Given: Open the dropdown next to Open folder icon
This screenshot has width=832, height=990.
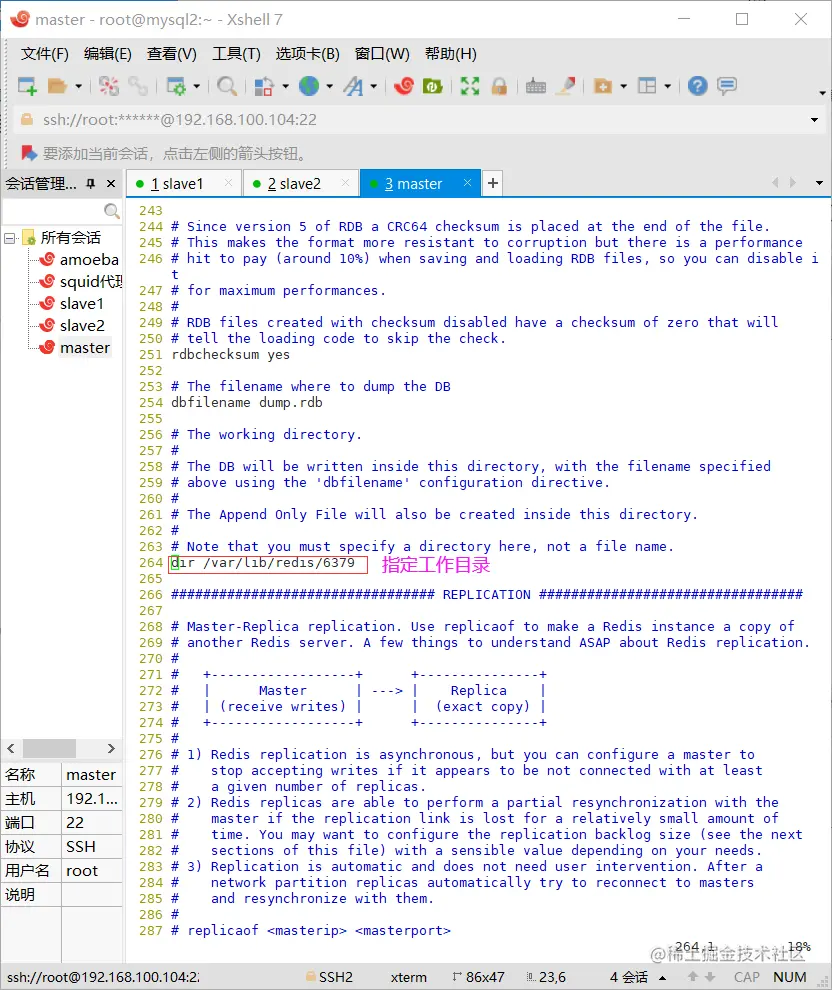Looking at the screenshot, I should [x=78, y=86].
